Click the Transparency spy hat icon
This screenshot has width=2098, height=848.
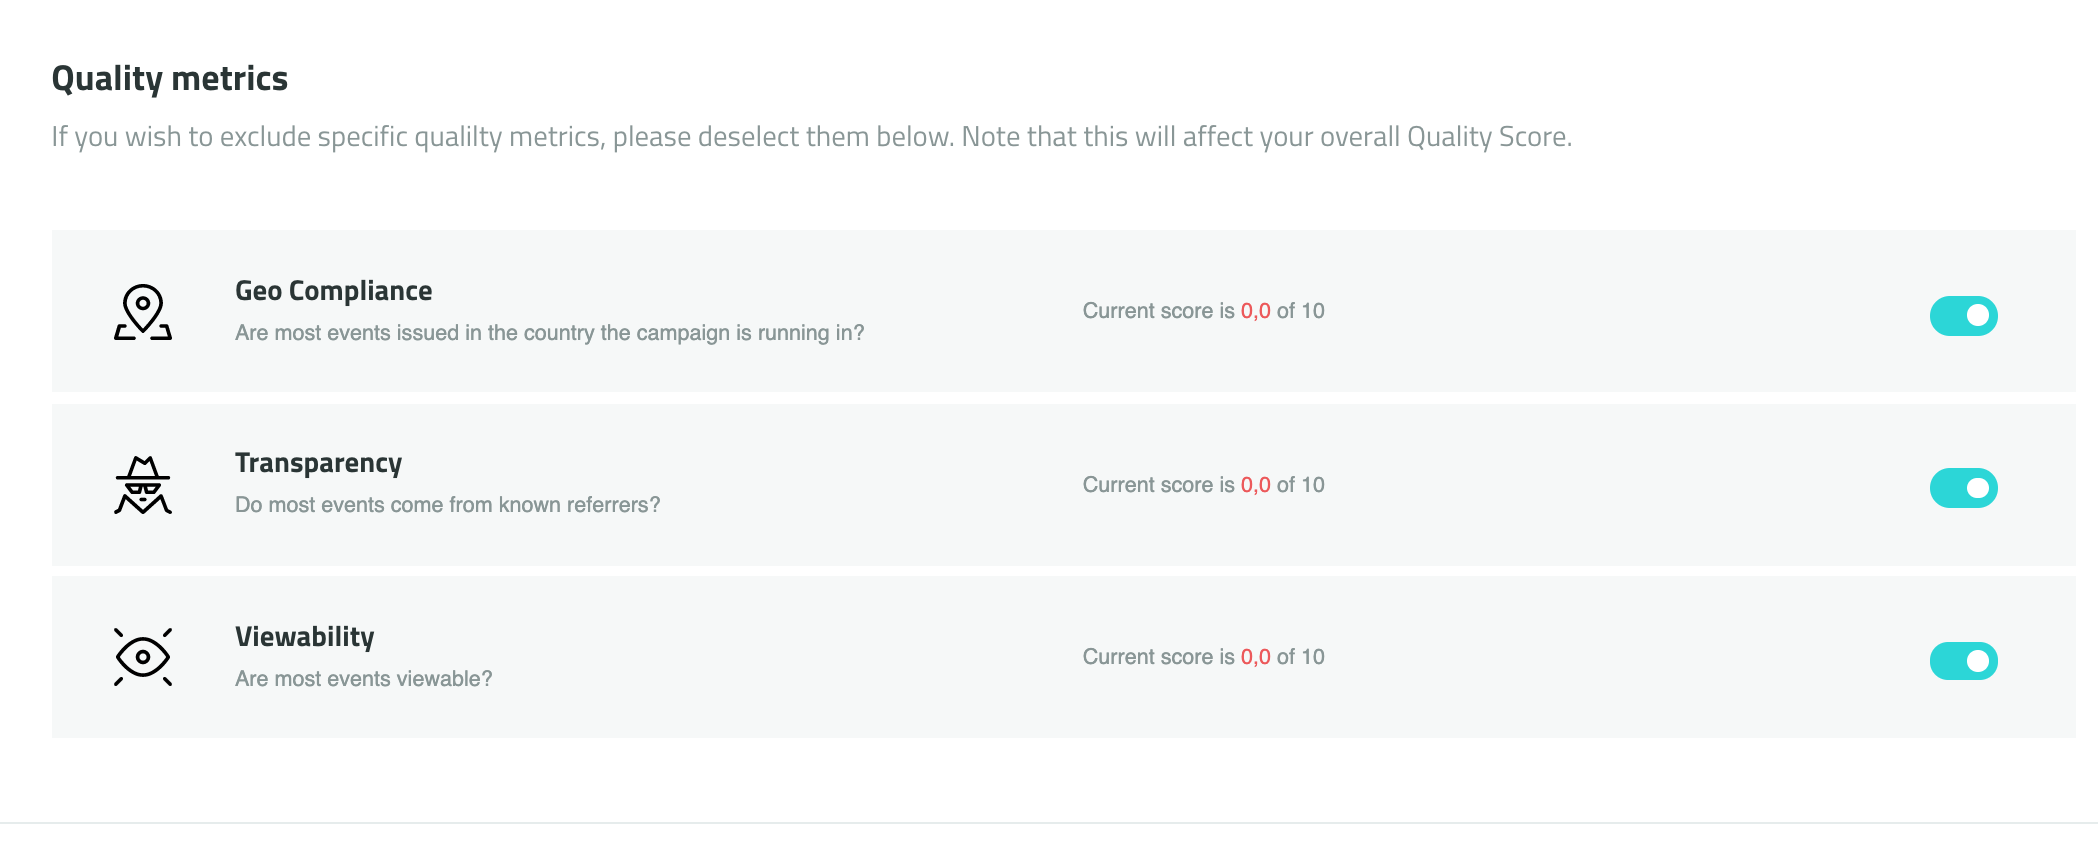click(x=143, y=485)
